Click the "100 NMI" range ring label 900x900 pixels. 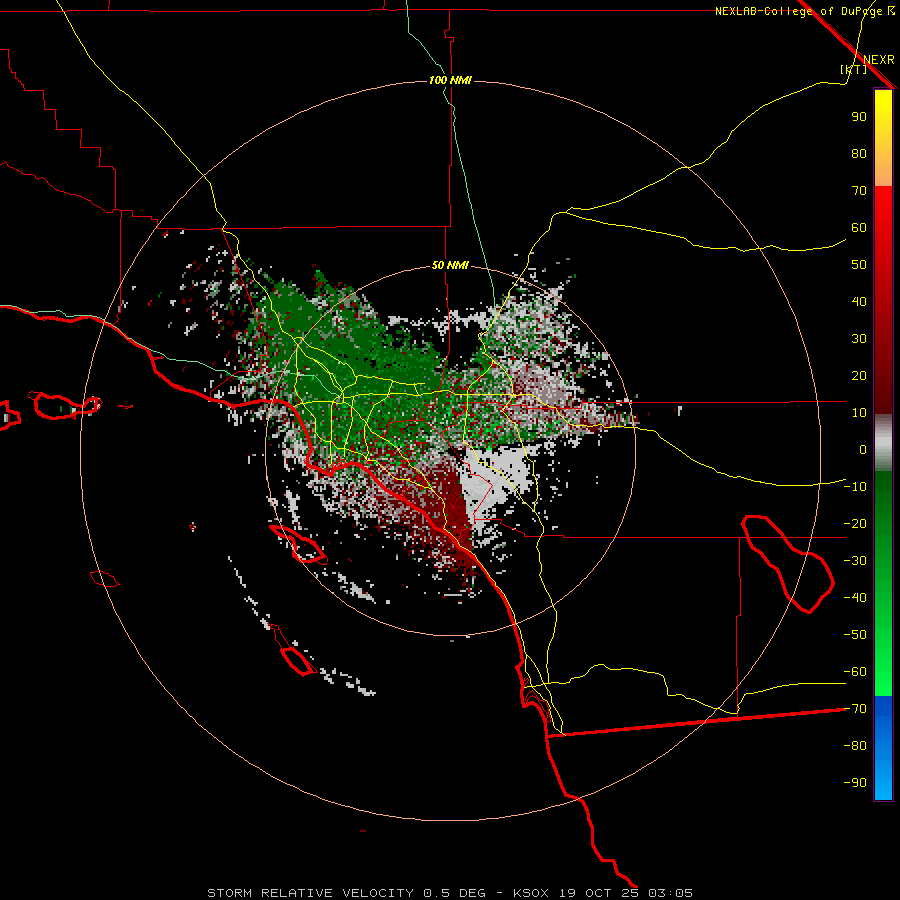pos(450,80)
